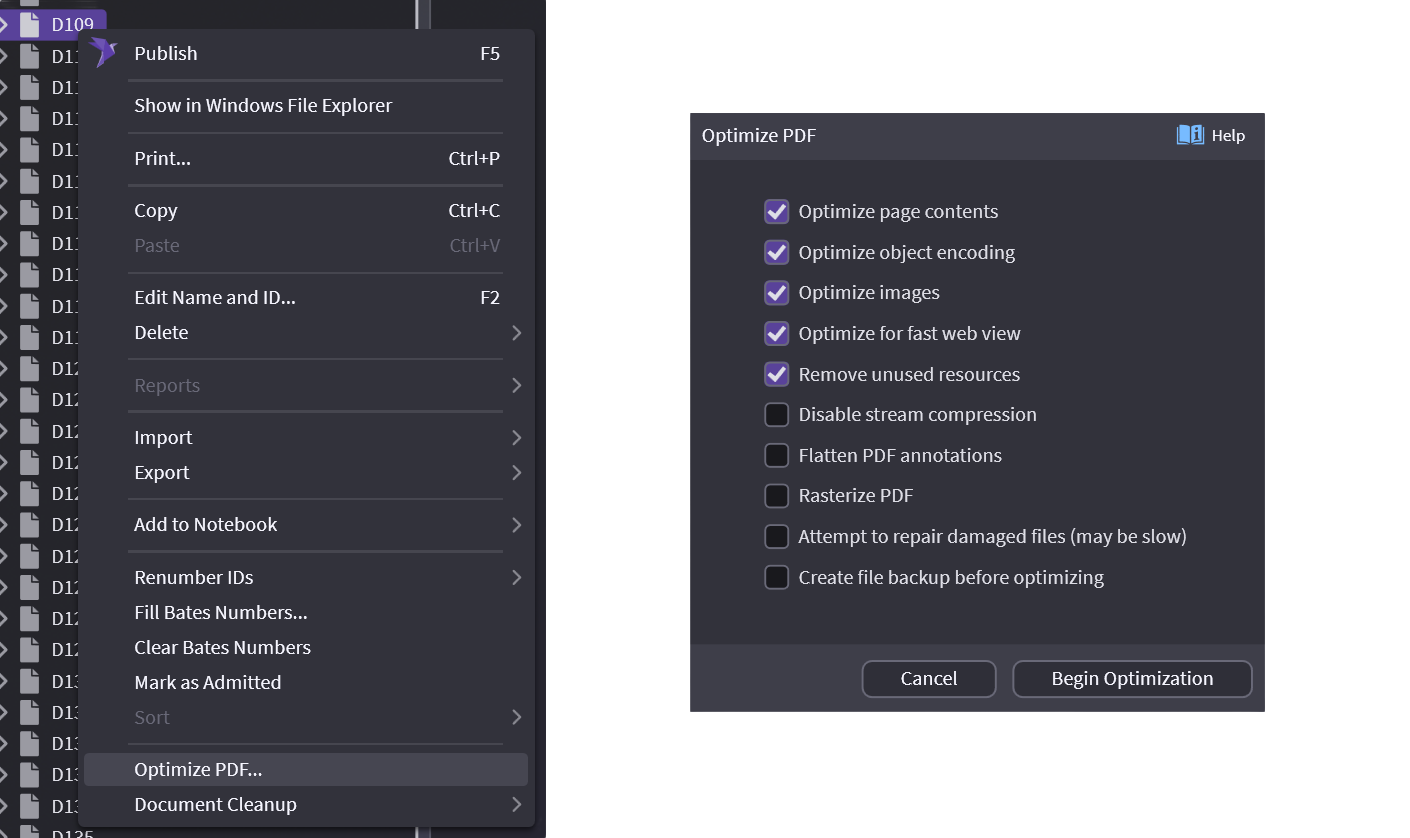Uncheck Optimize images option

point(777,293)
